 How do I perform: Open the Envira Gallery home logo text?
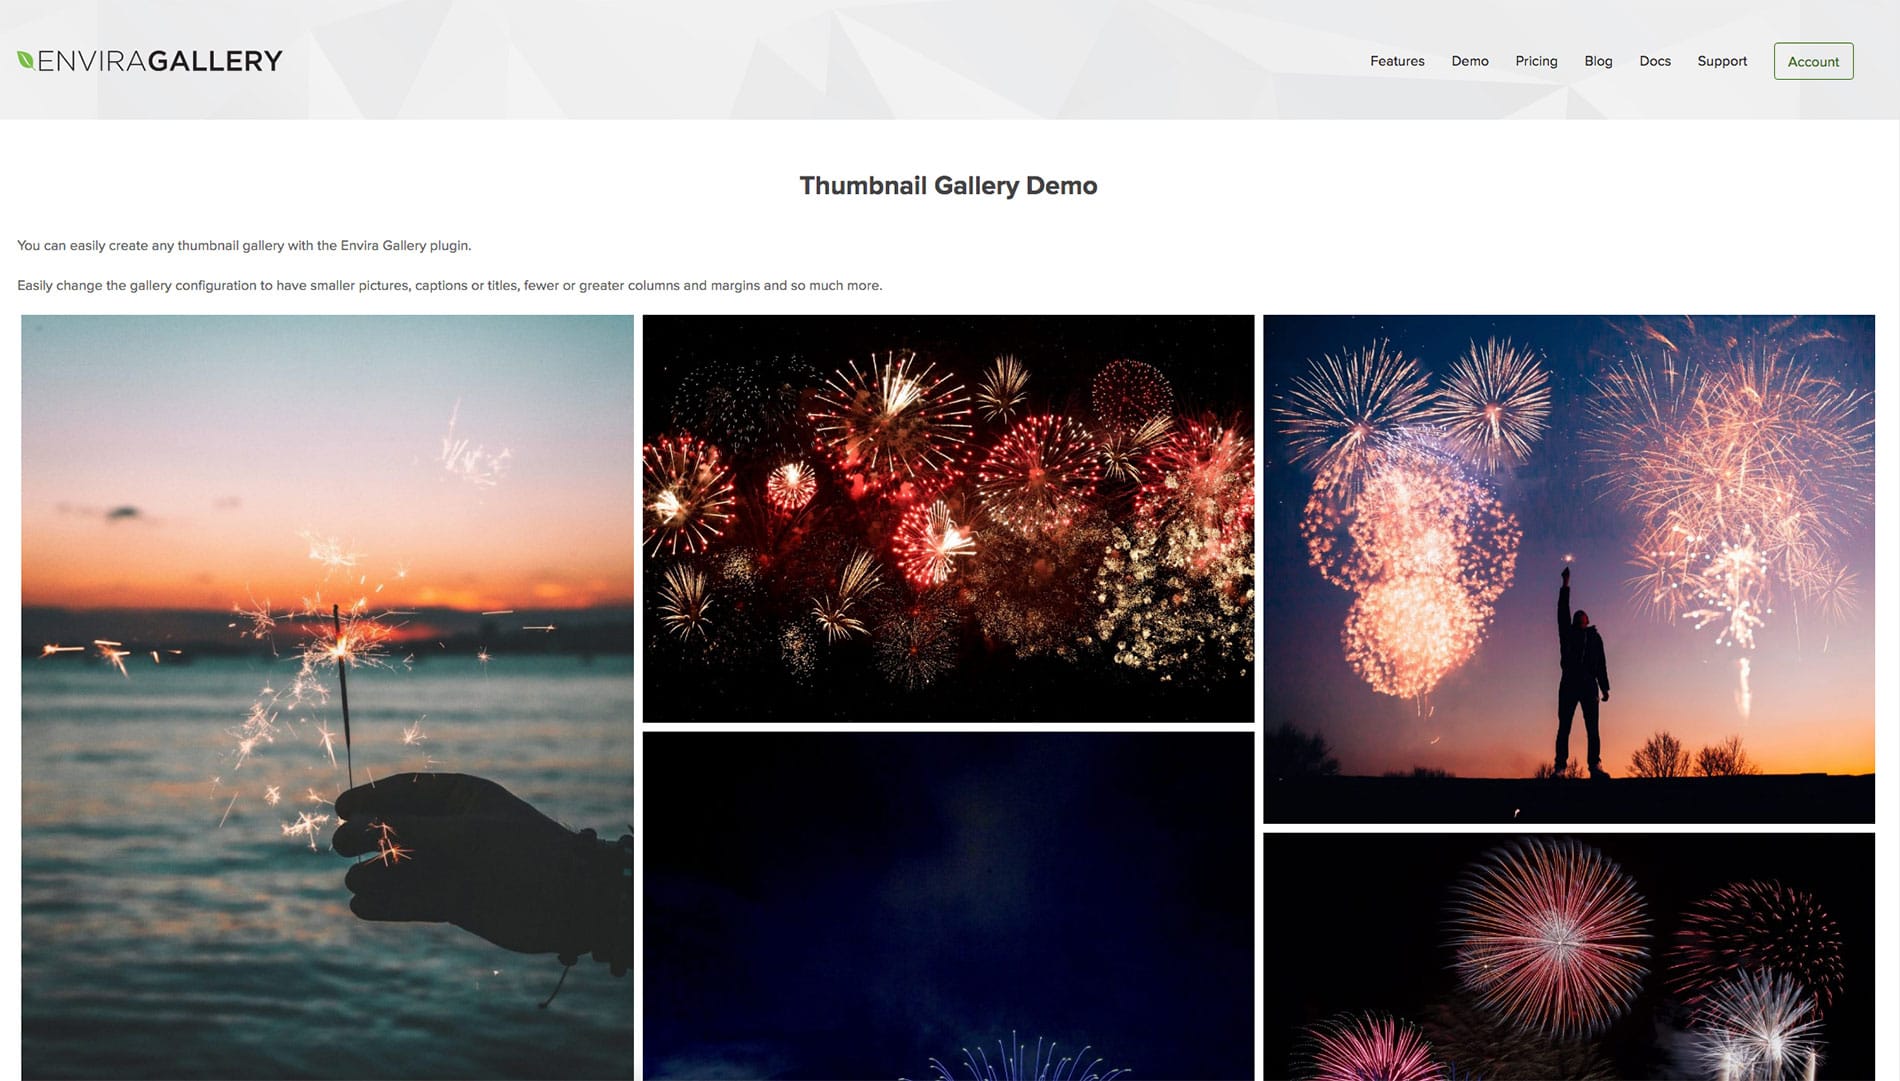tap(160, 61)
